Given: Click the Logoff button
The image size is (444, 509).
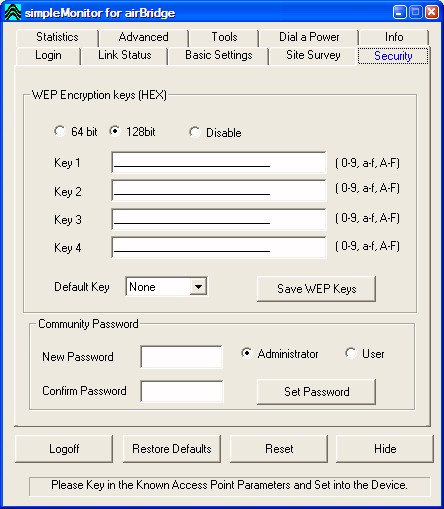Looking at the screenshot, I should (x=64, y=449).
